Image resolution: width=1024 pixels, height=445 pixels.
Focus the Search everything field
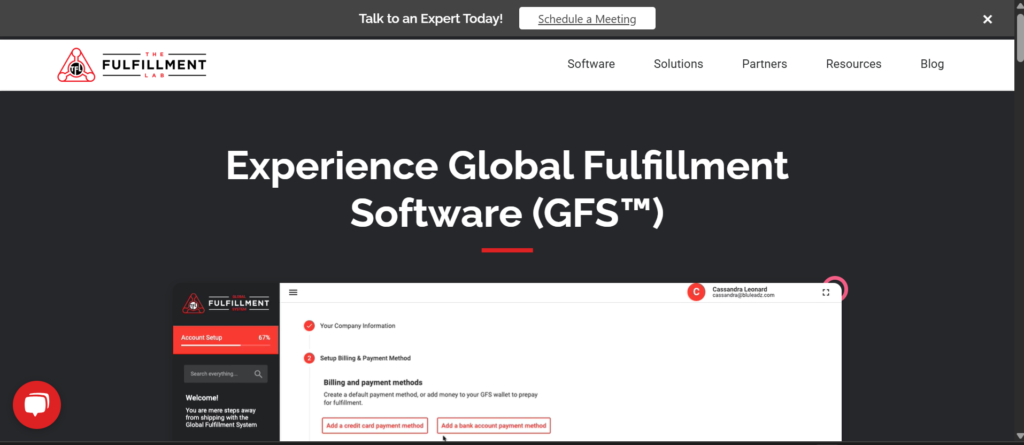point(226,374)
